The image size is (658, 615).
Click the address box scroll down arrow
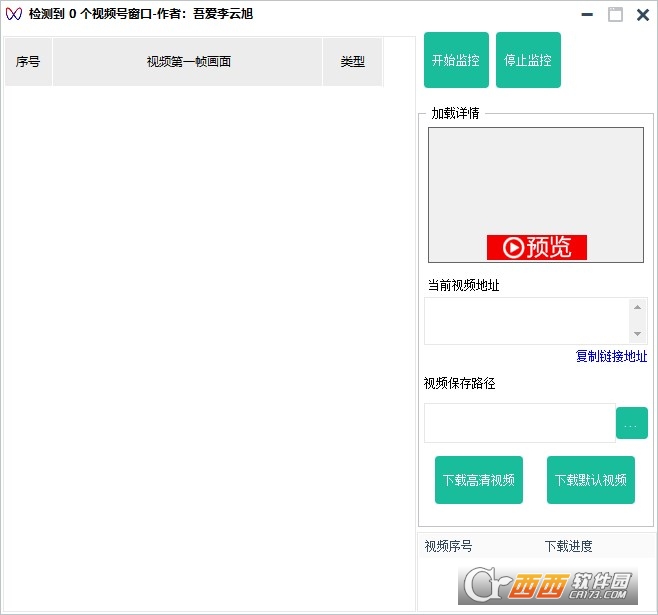tap(637, 334)
